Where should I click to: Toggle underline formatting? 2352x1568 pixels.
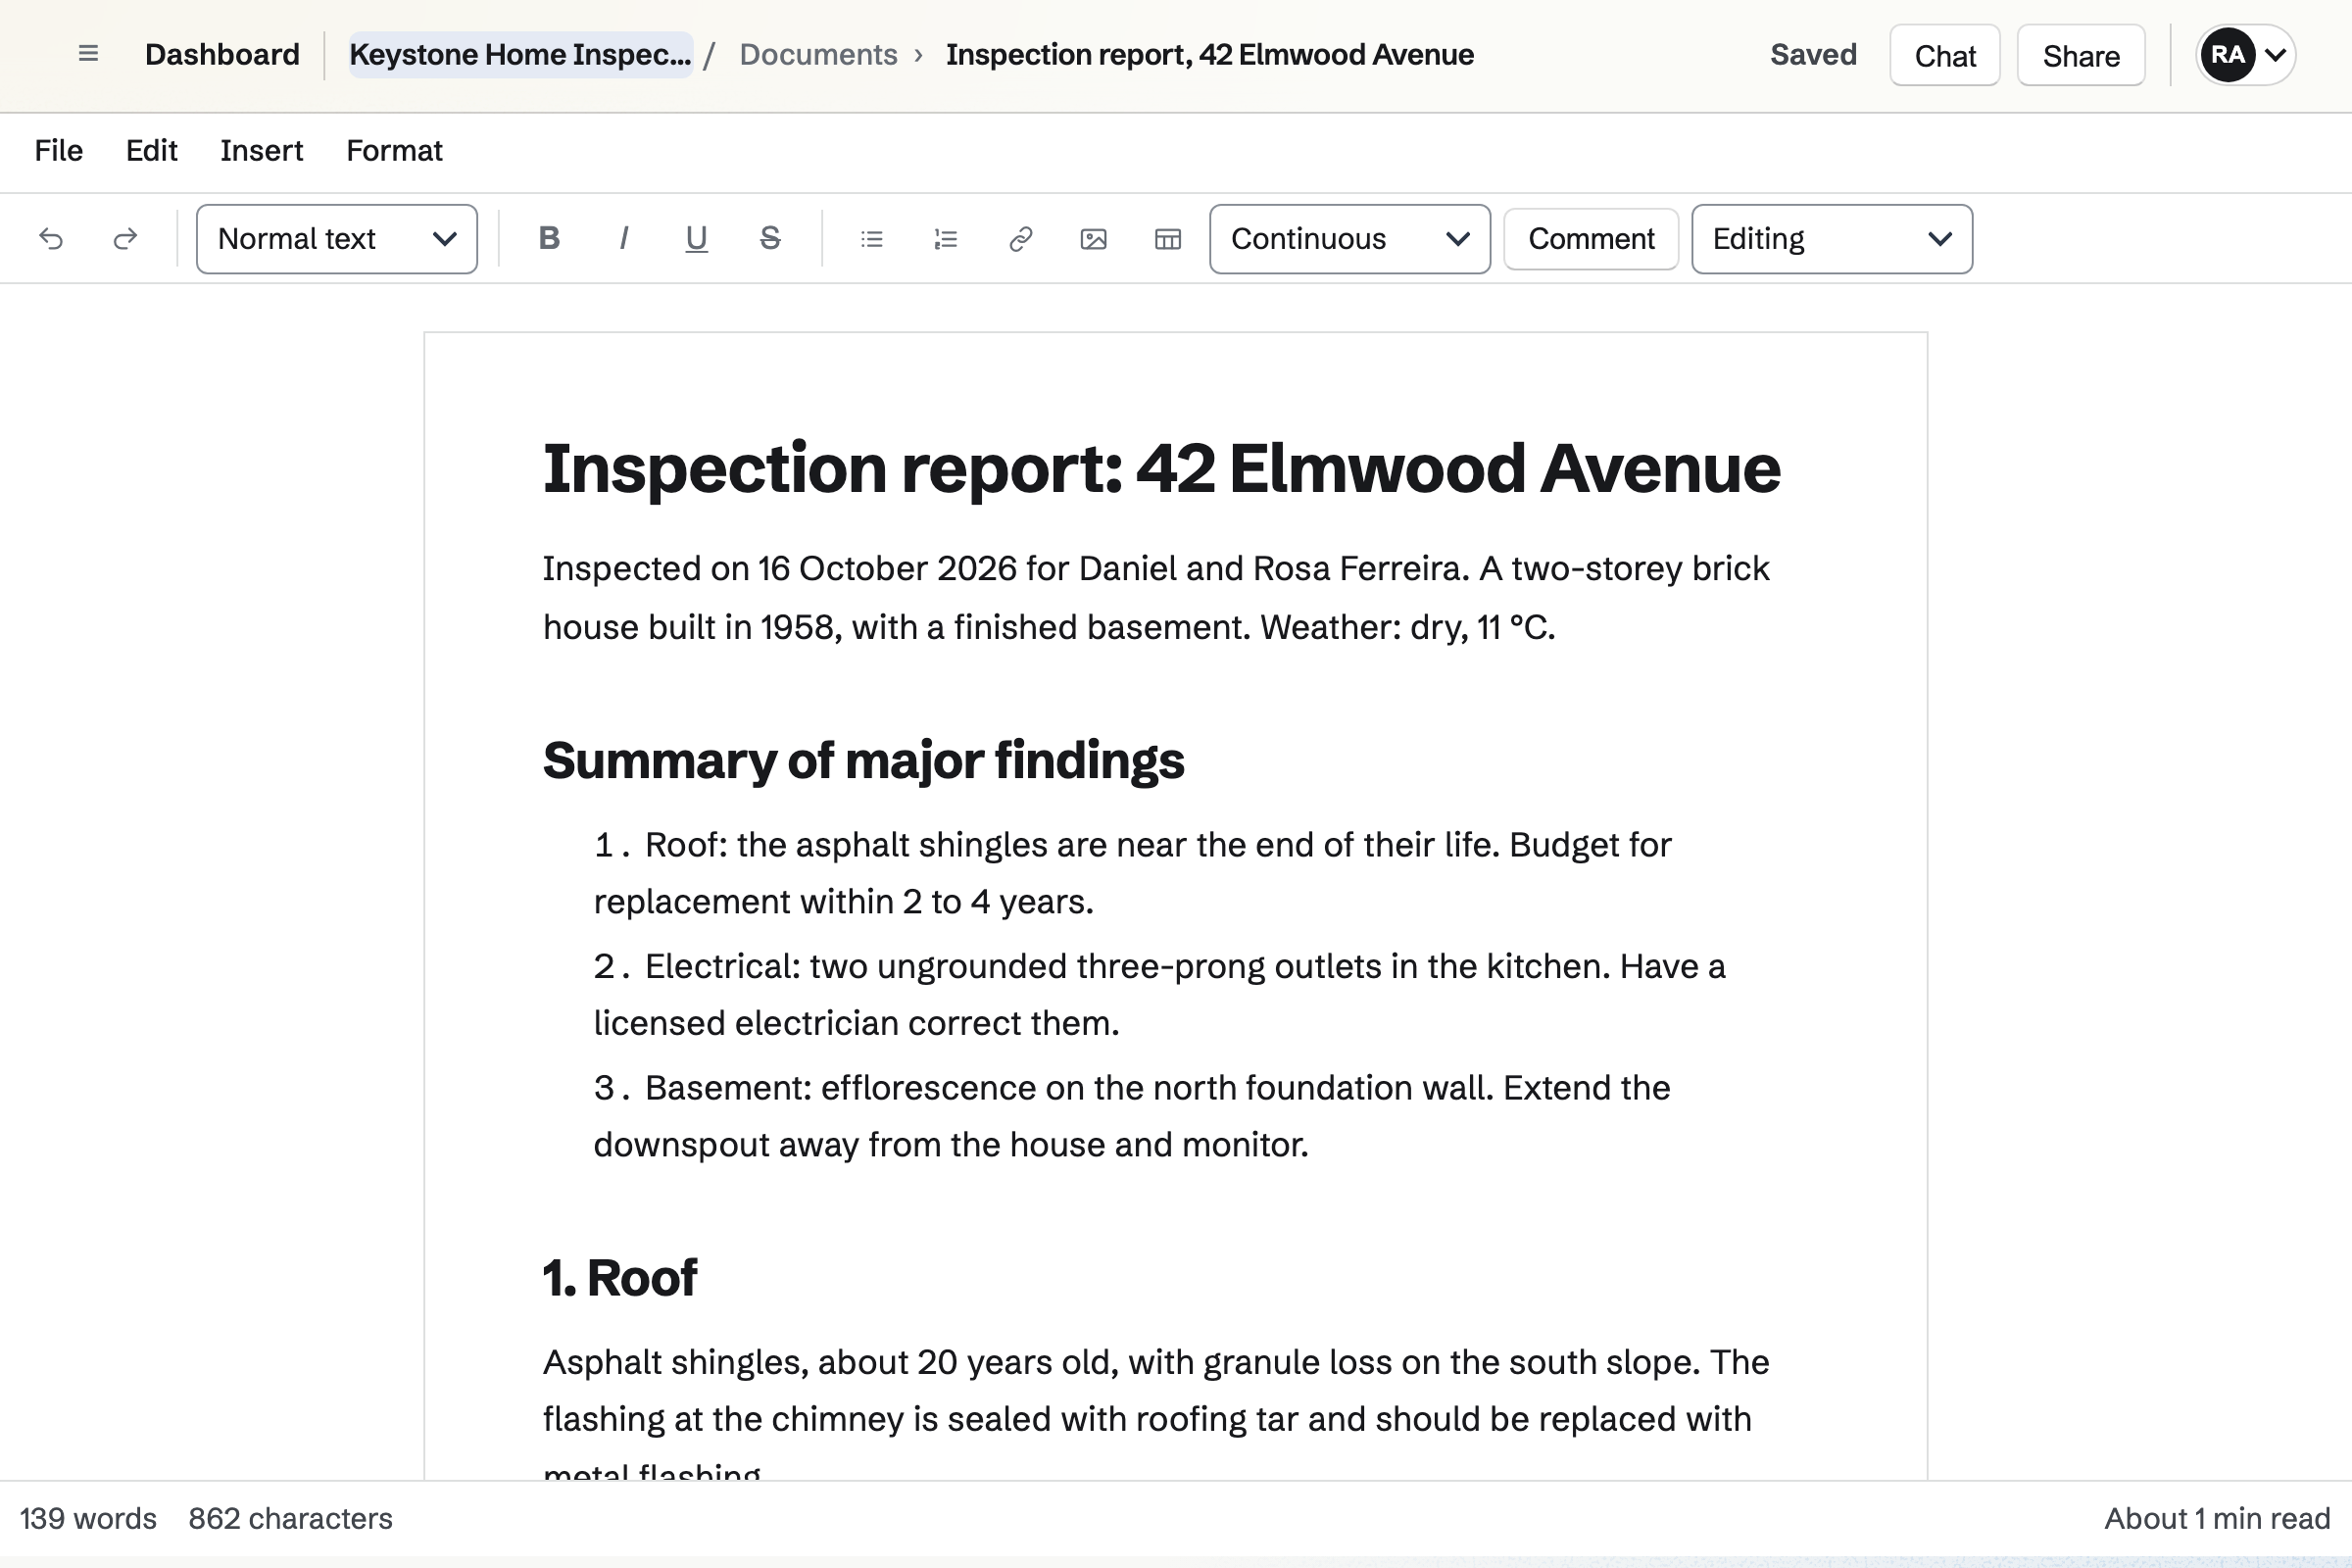click(696, 239)
